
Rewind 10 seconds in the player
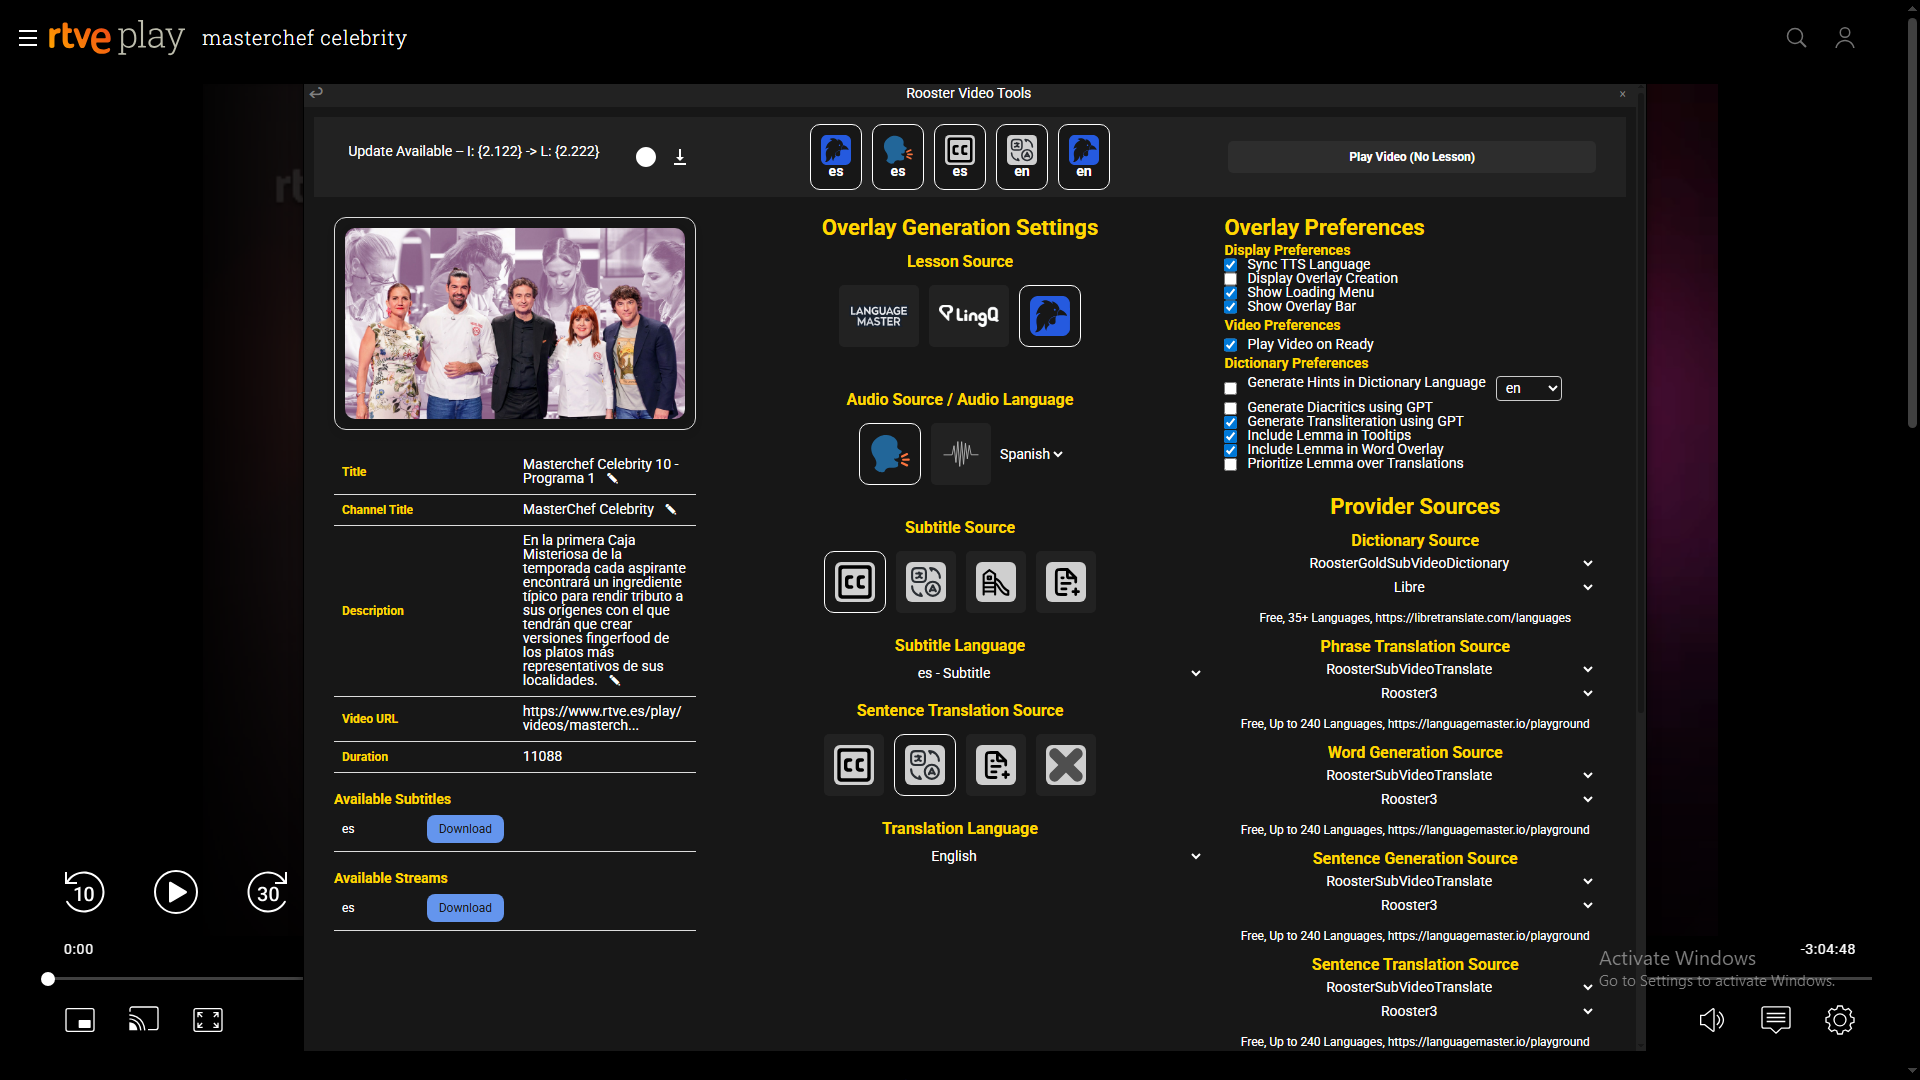click(x=84, y=892)
